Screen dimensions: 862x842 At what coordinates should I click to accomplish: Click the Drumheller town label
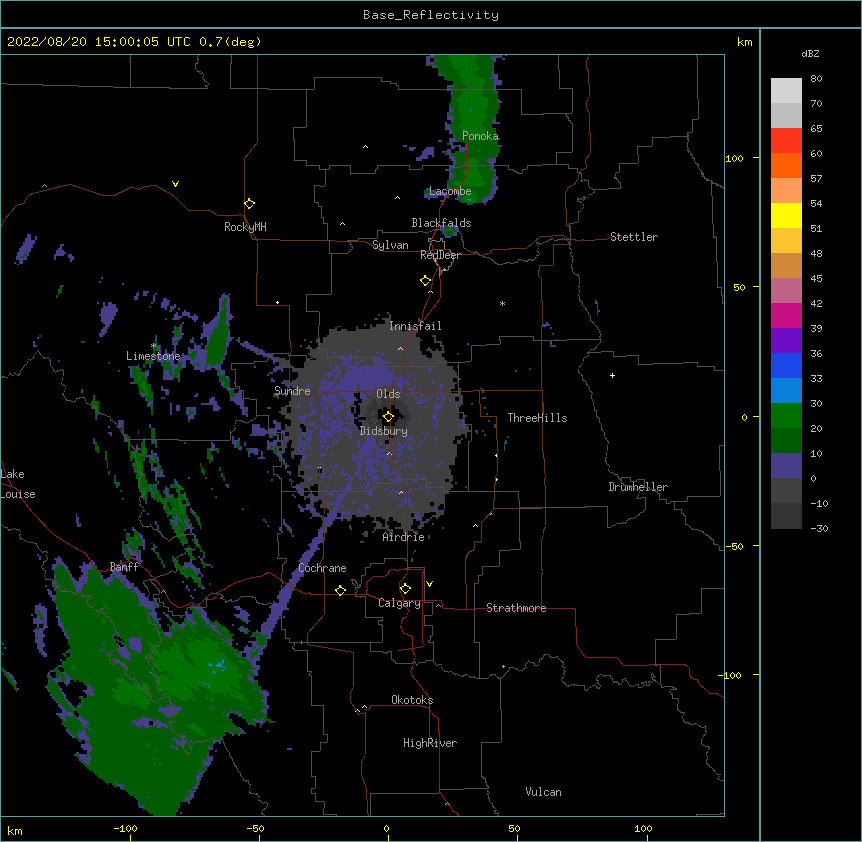[x=638, y=487]
